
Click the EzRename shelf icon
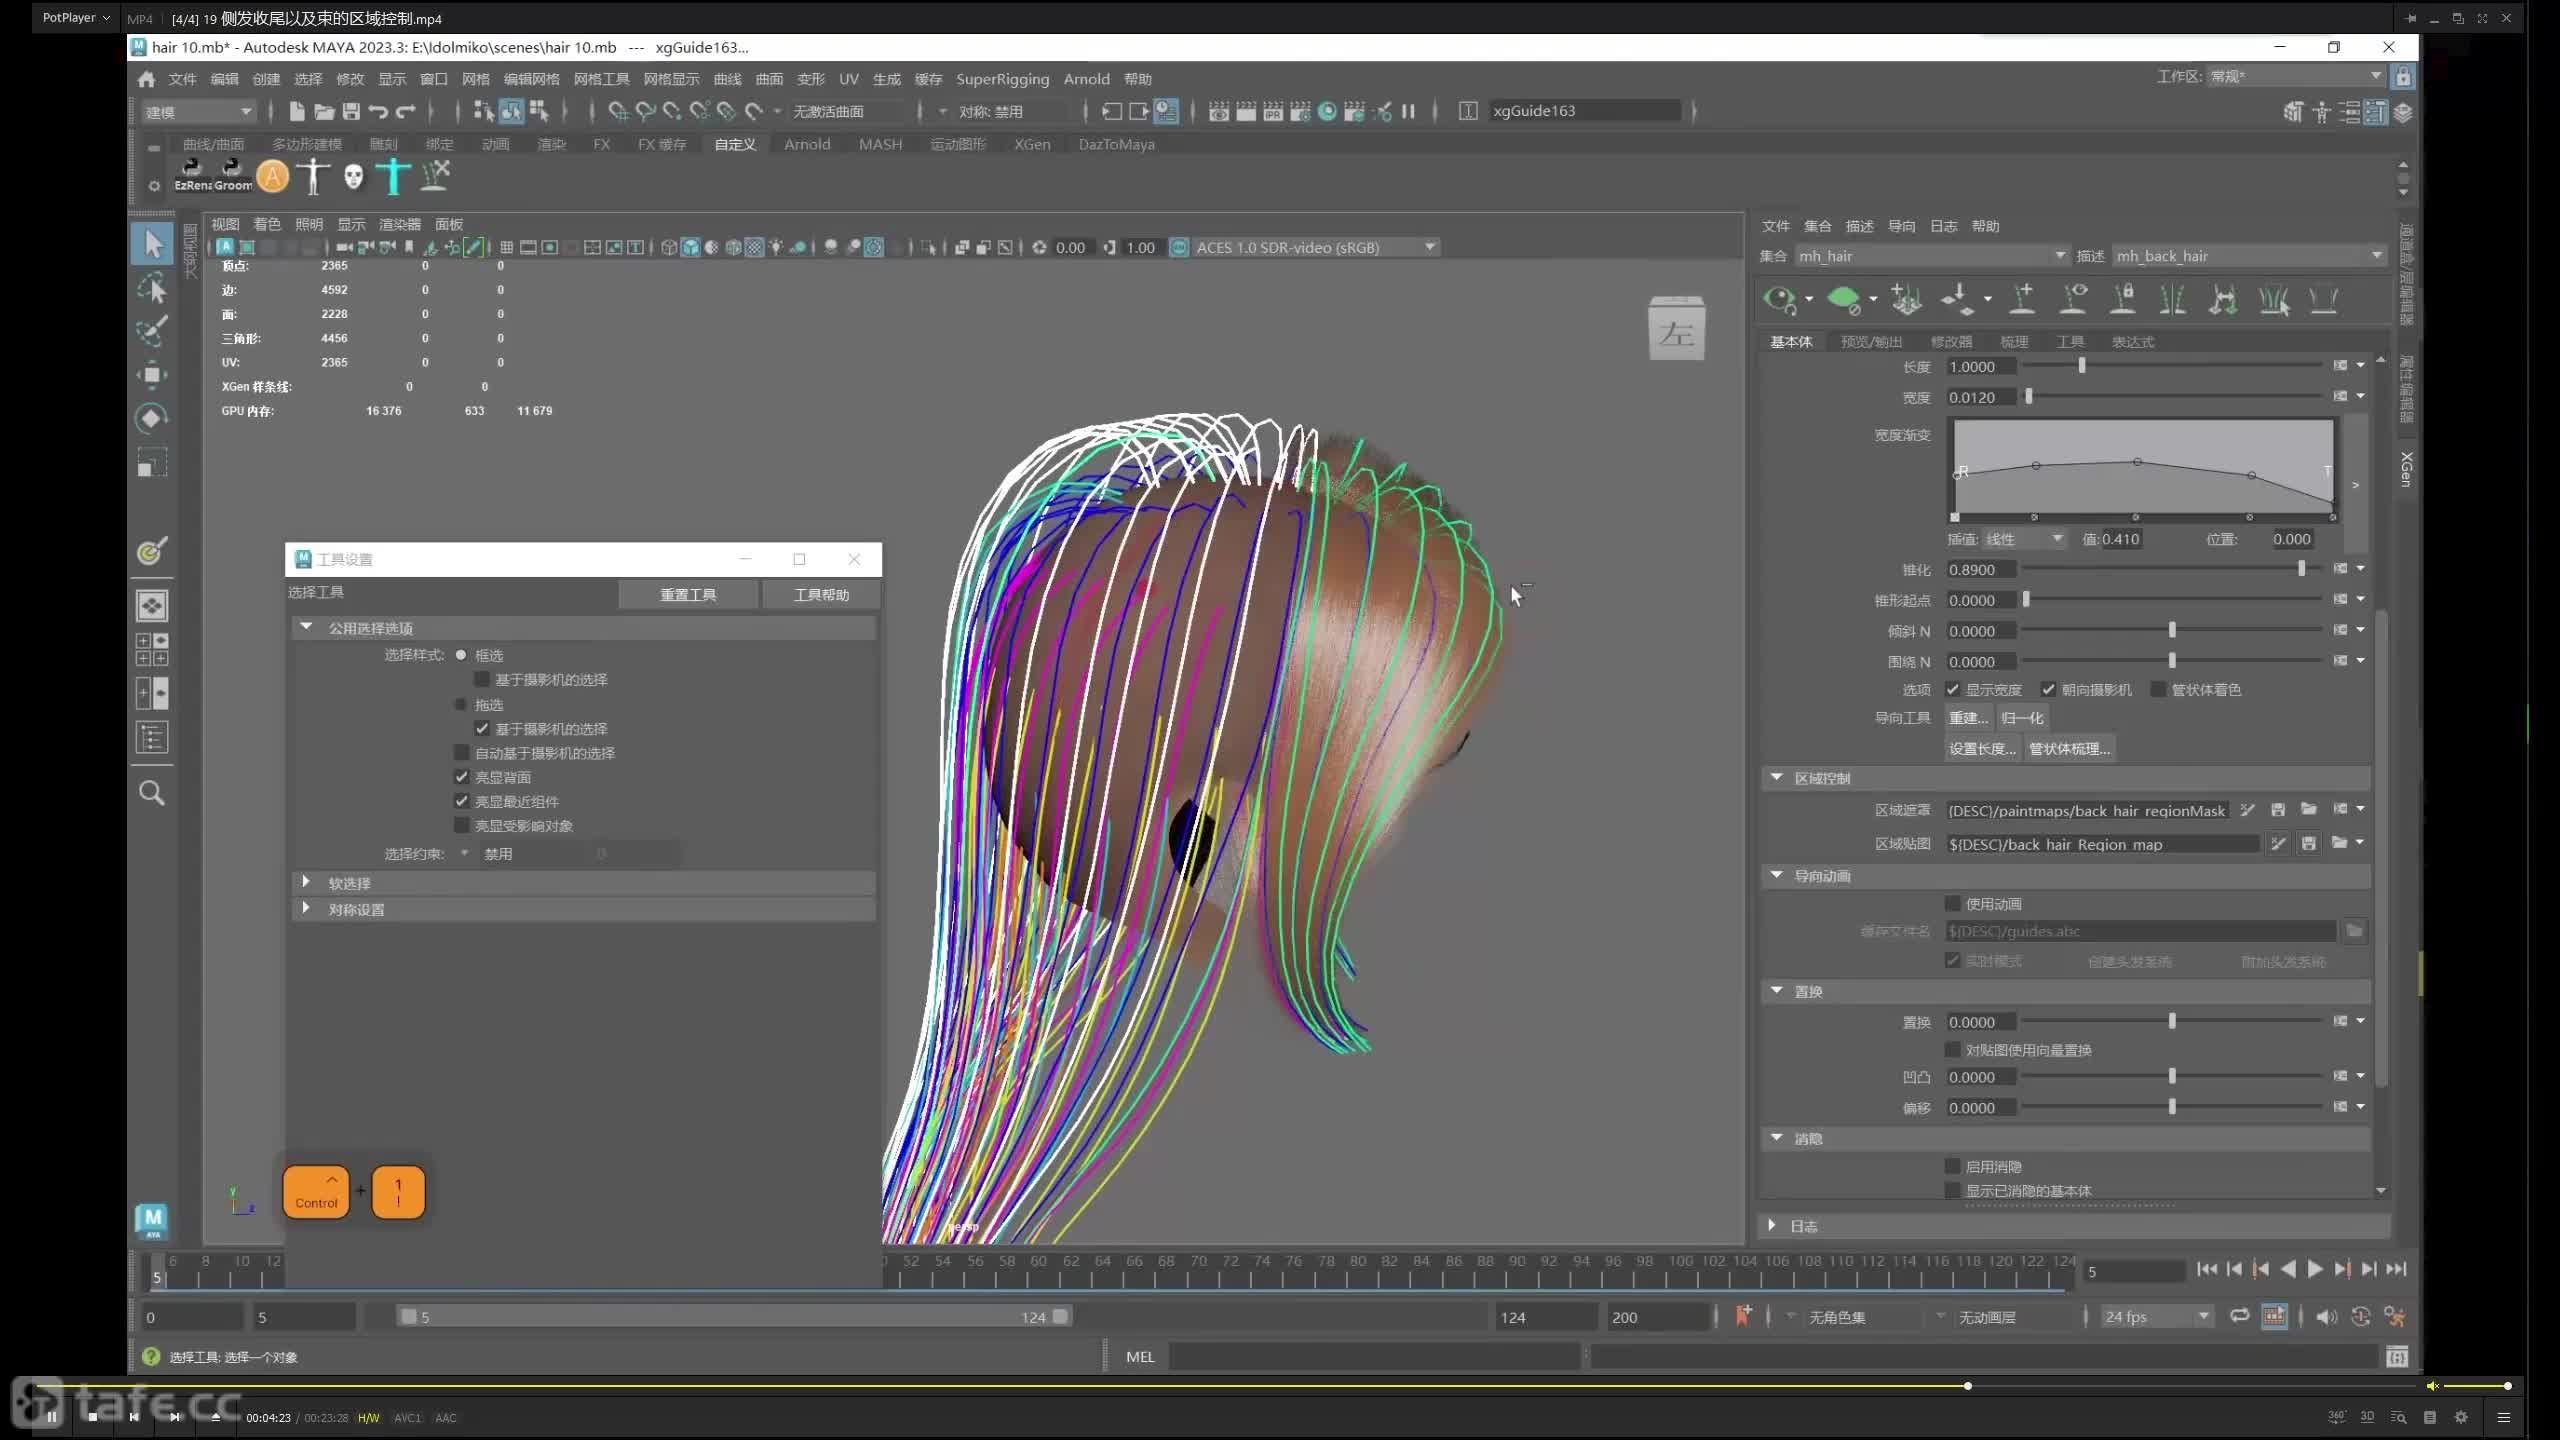[x=191, y=175]
